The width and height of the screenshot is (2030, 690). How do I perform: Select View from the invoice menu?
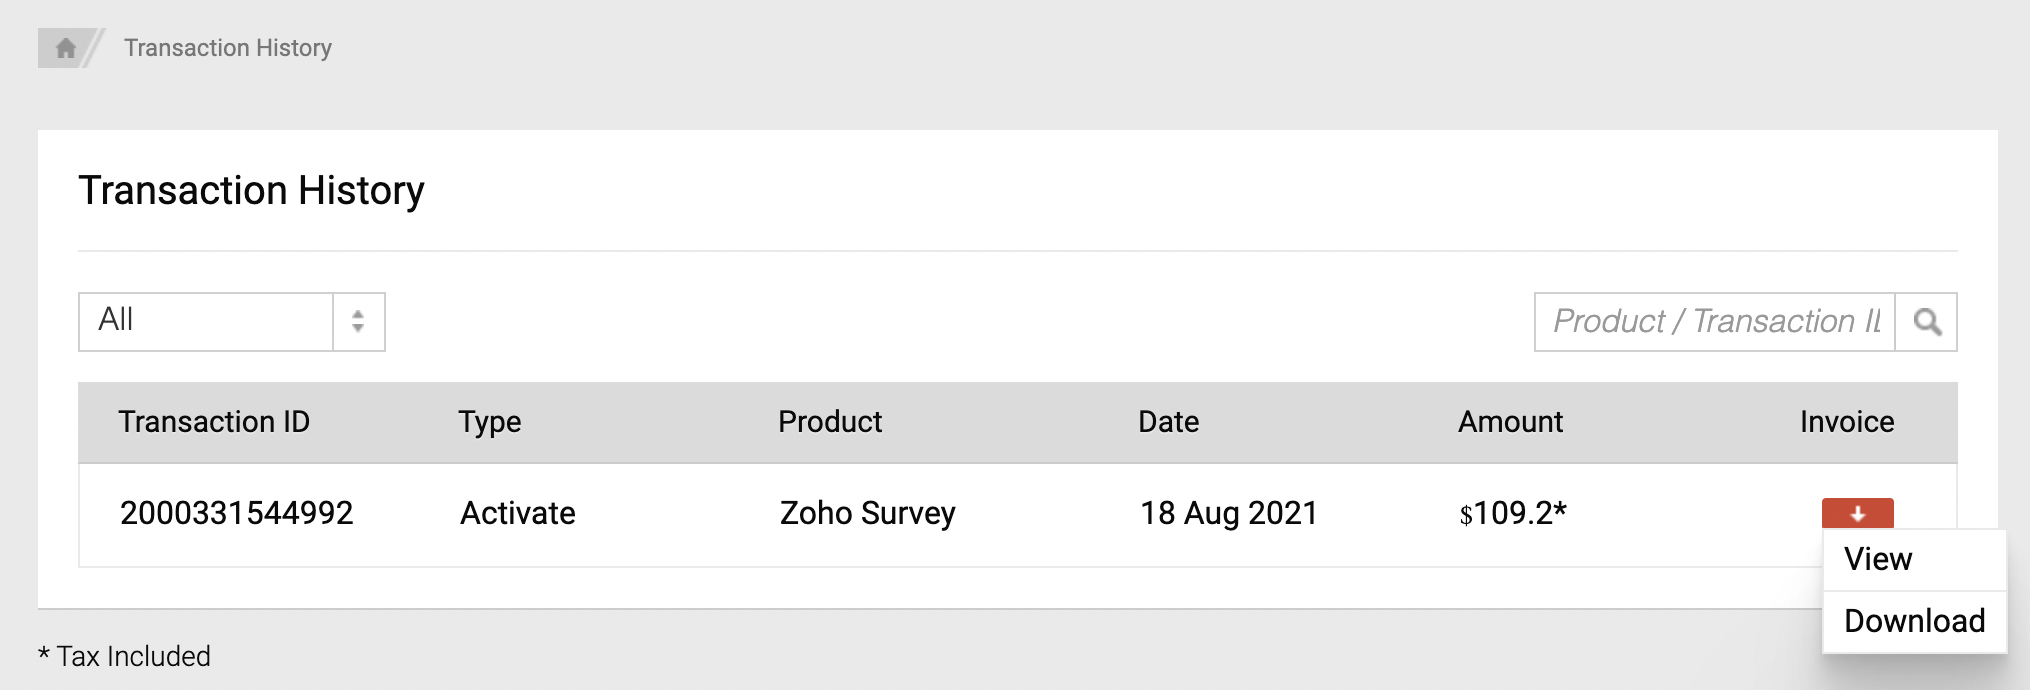point(1878,559)
